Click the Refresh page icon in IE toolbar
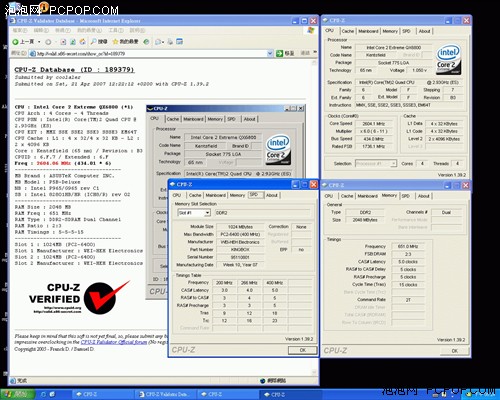Screen dimensions: 500x400 [73, 42]
